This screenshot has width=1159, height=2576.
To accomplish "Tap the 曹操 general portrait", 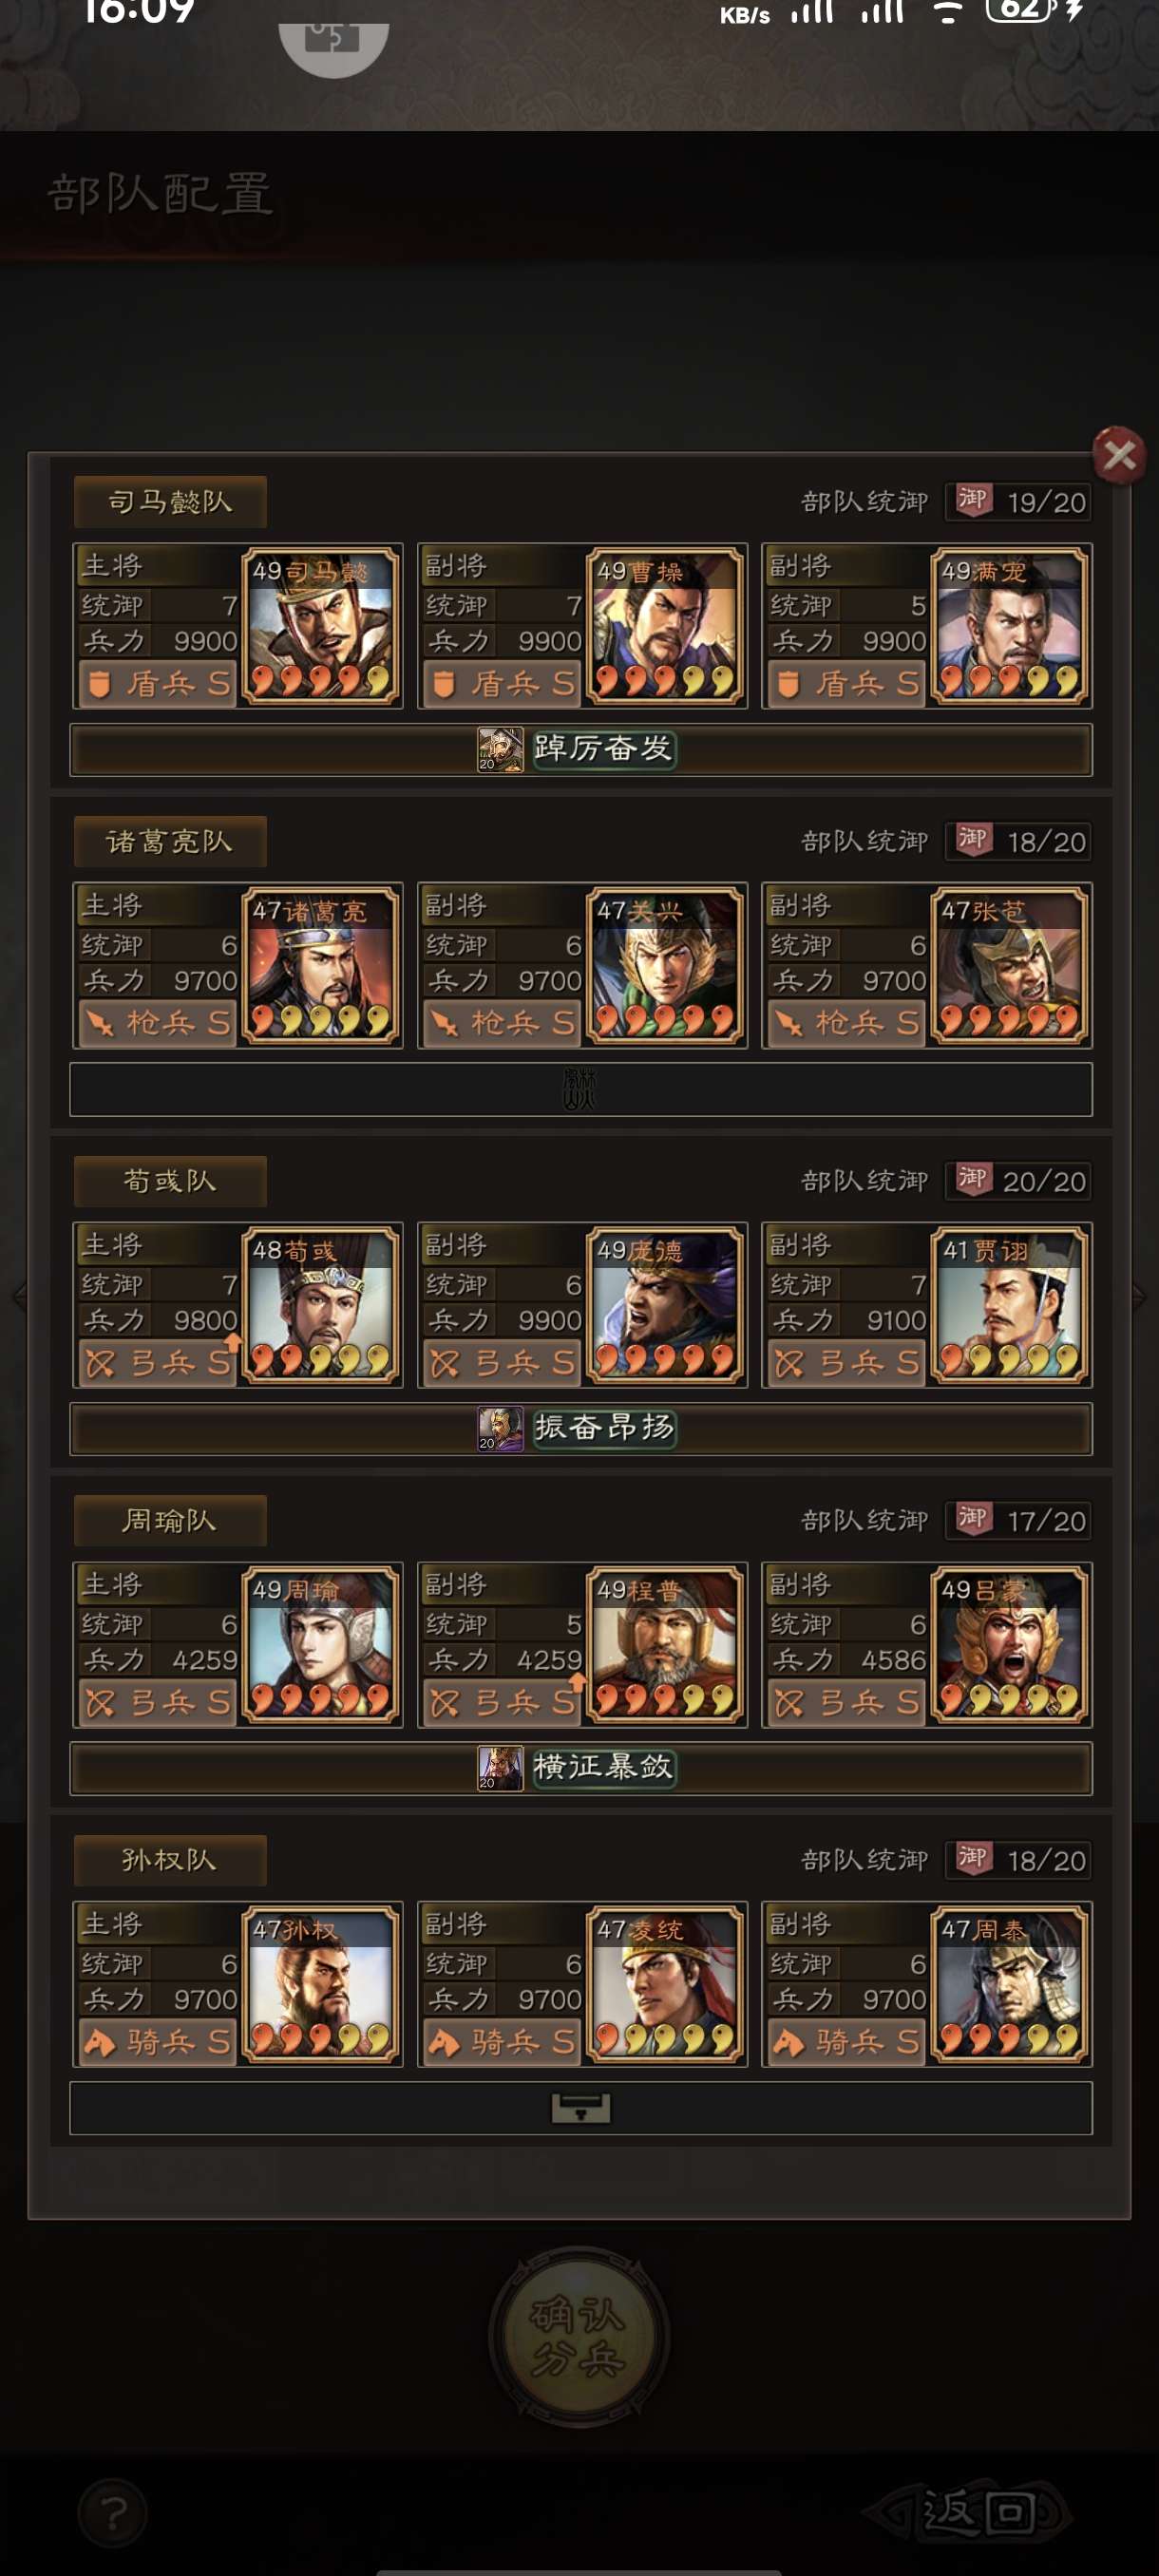I will tap(665, 626).
